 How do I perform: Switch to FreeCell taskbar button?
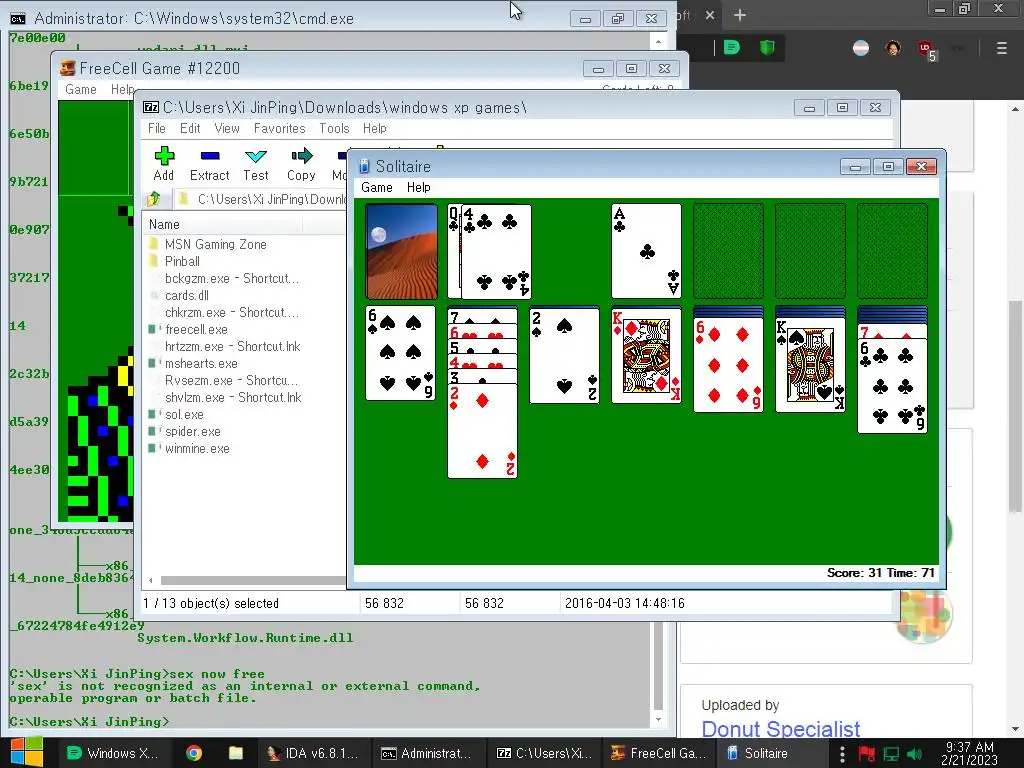tap(659, 753)
